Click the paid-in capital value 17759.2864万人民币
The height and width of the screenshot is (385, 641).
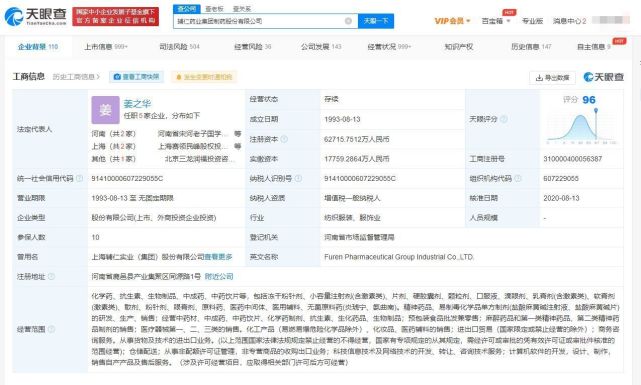point(356,159)
